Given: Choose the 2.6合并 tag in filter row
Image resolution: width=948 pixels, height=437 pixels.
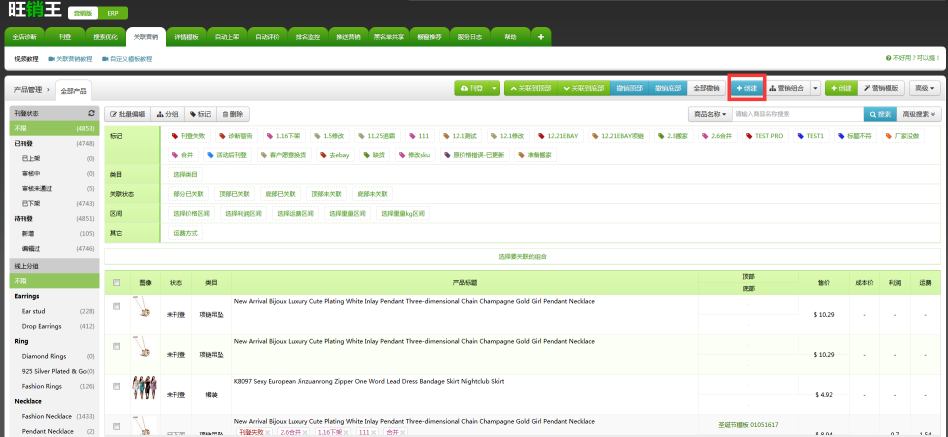Looking at the screenshot, I should [716, 136].
